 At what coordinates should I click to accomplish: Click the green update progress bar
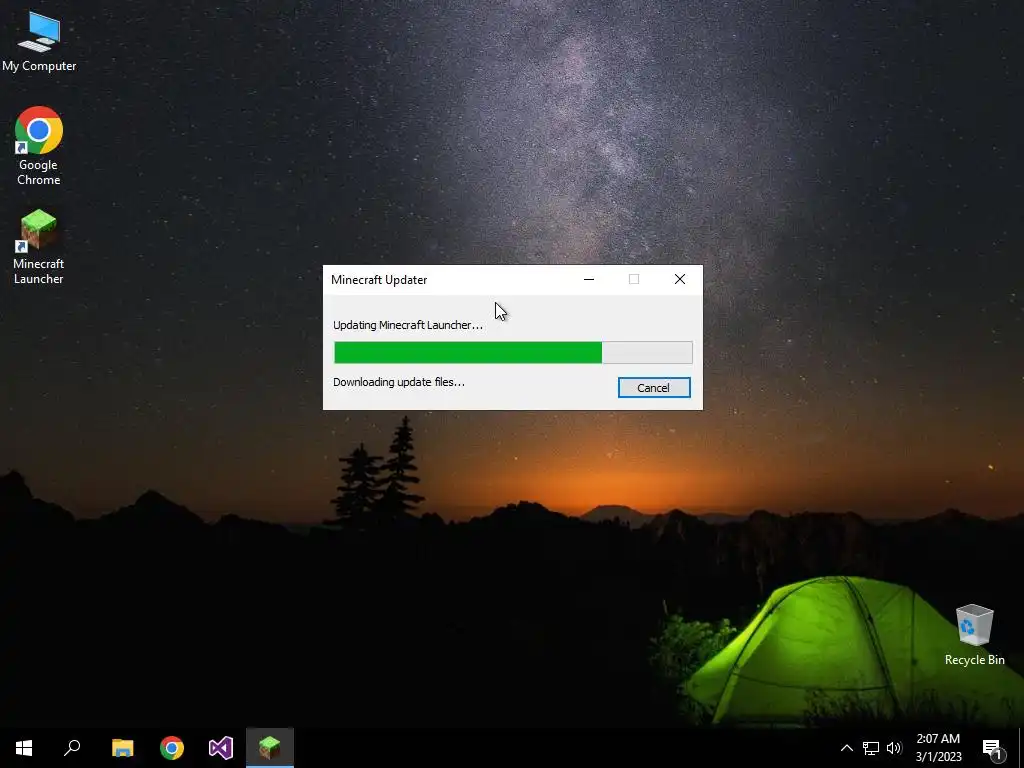513,353
